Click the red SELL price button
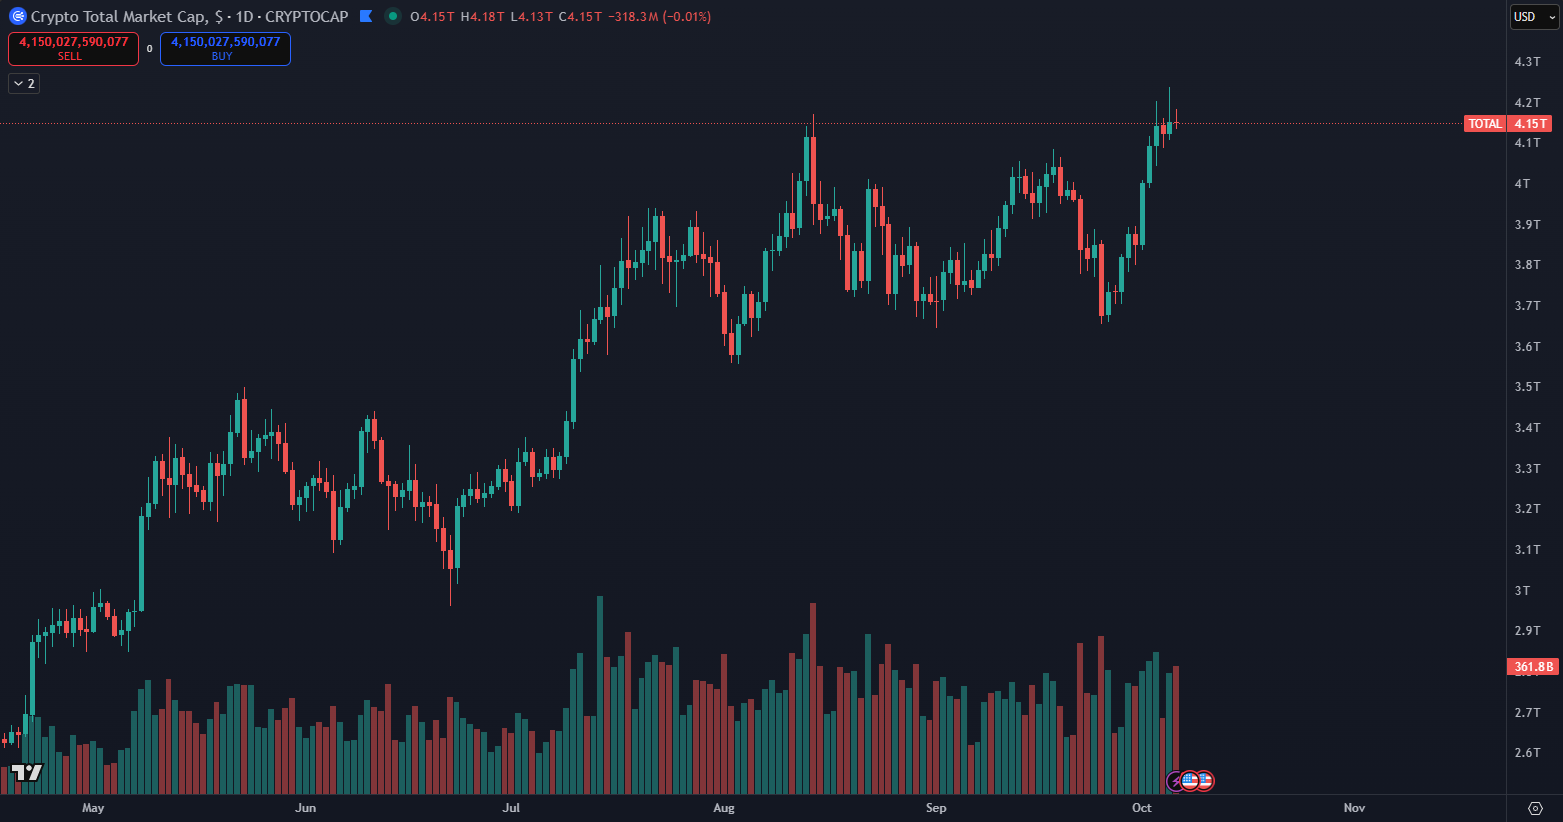 tap(73, 48)
